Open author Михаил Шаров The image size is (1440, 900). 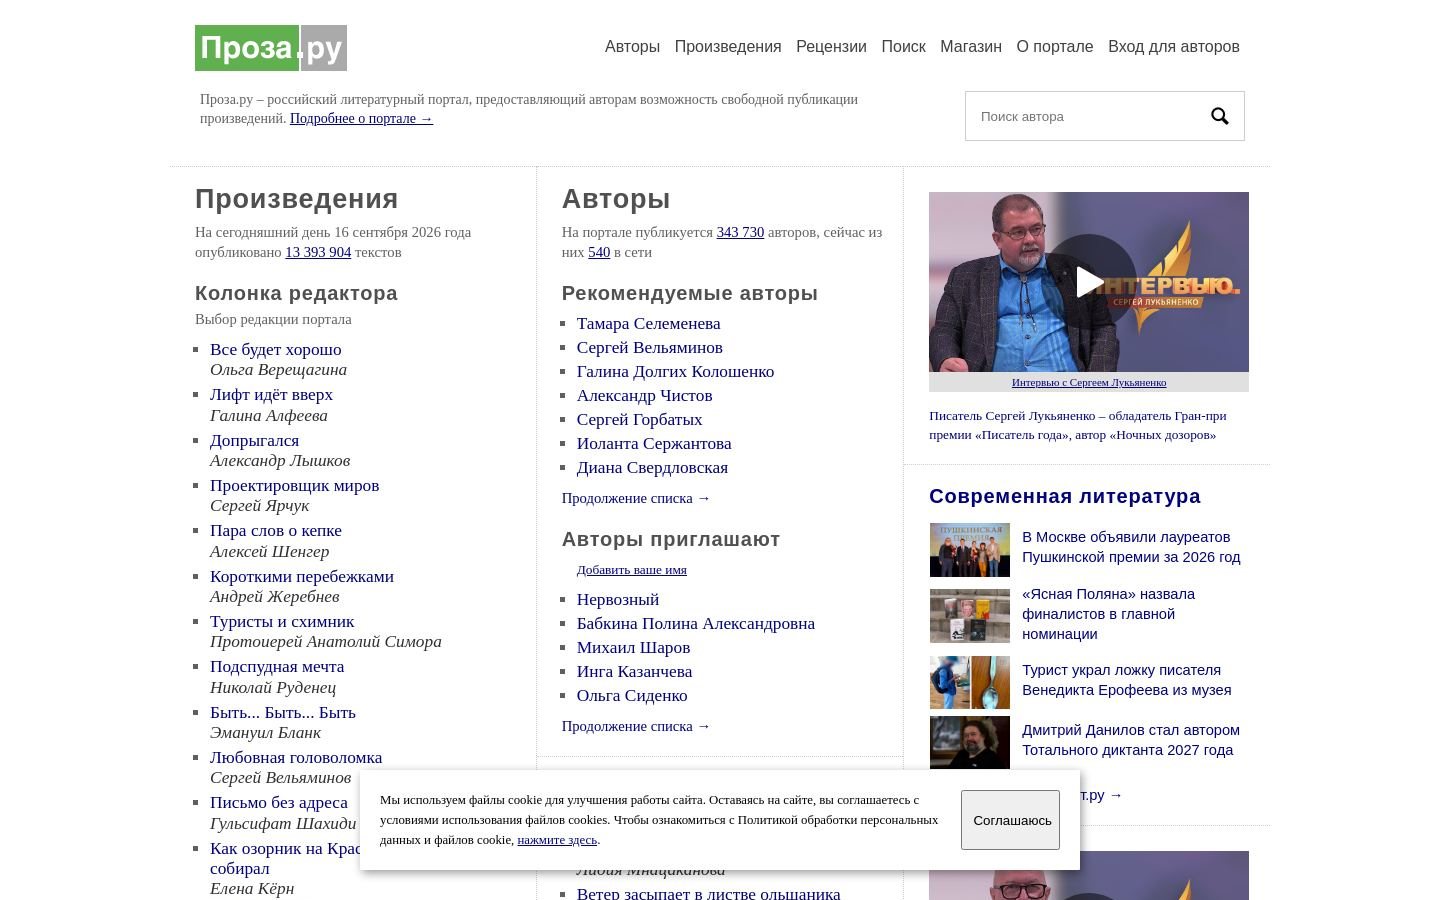pos(633,647)
